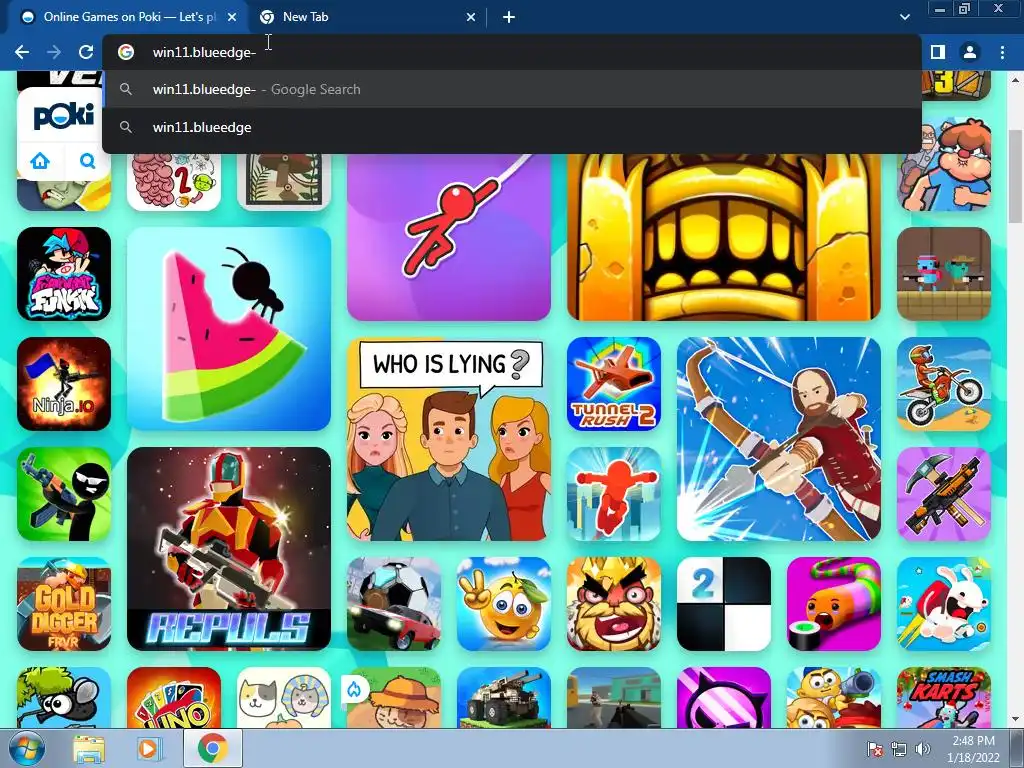Close the New Tab tab
Image resolution: width=1024 pixels, height=768 pixels.
pos(471,17)
